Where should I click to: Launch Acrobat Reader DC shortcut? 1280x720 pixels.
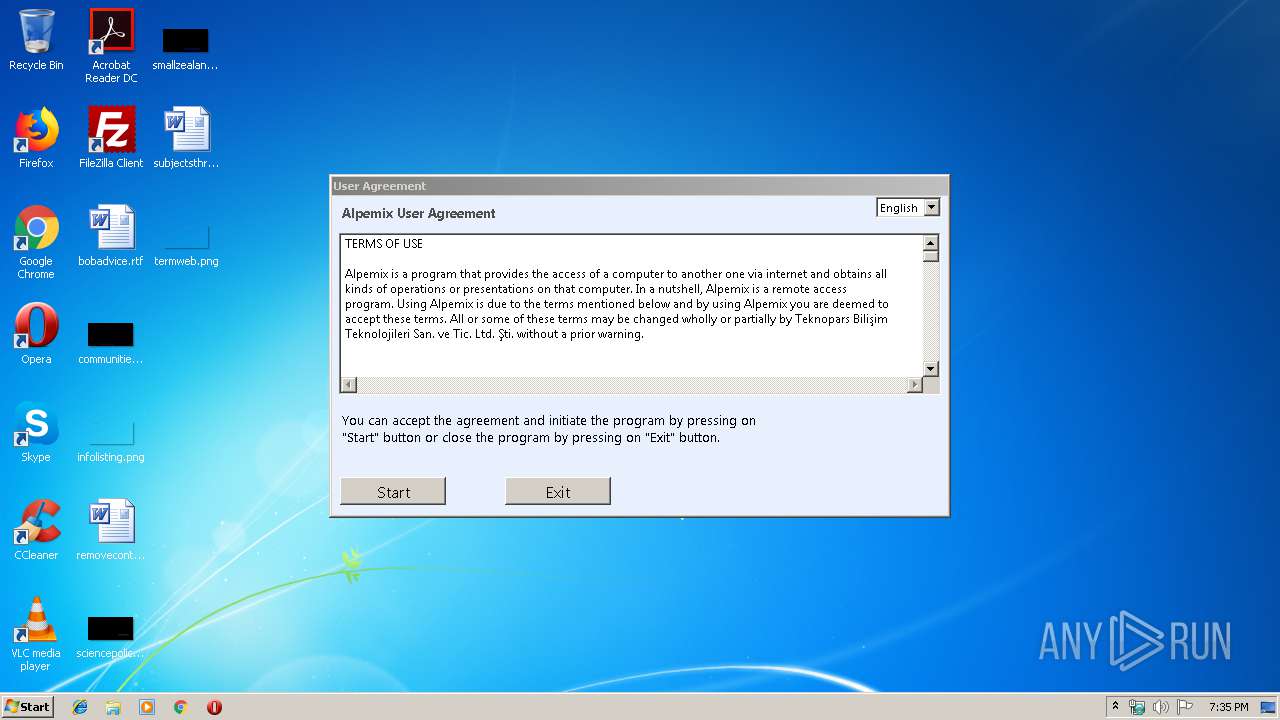tap(111, 45)
